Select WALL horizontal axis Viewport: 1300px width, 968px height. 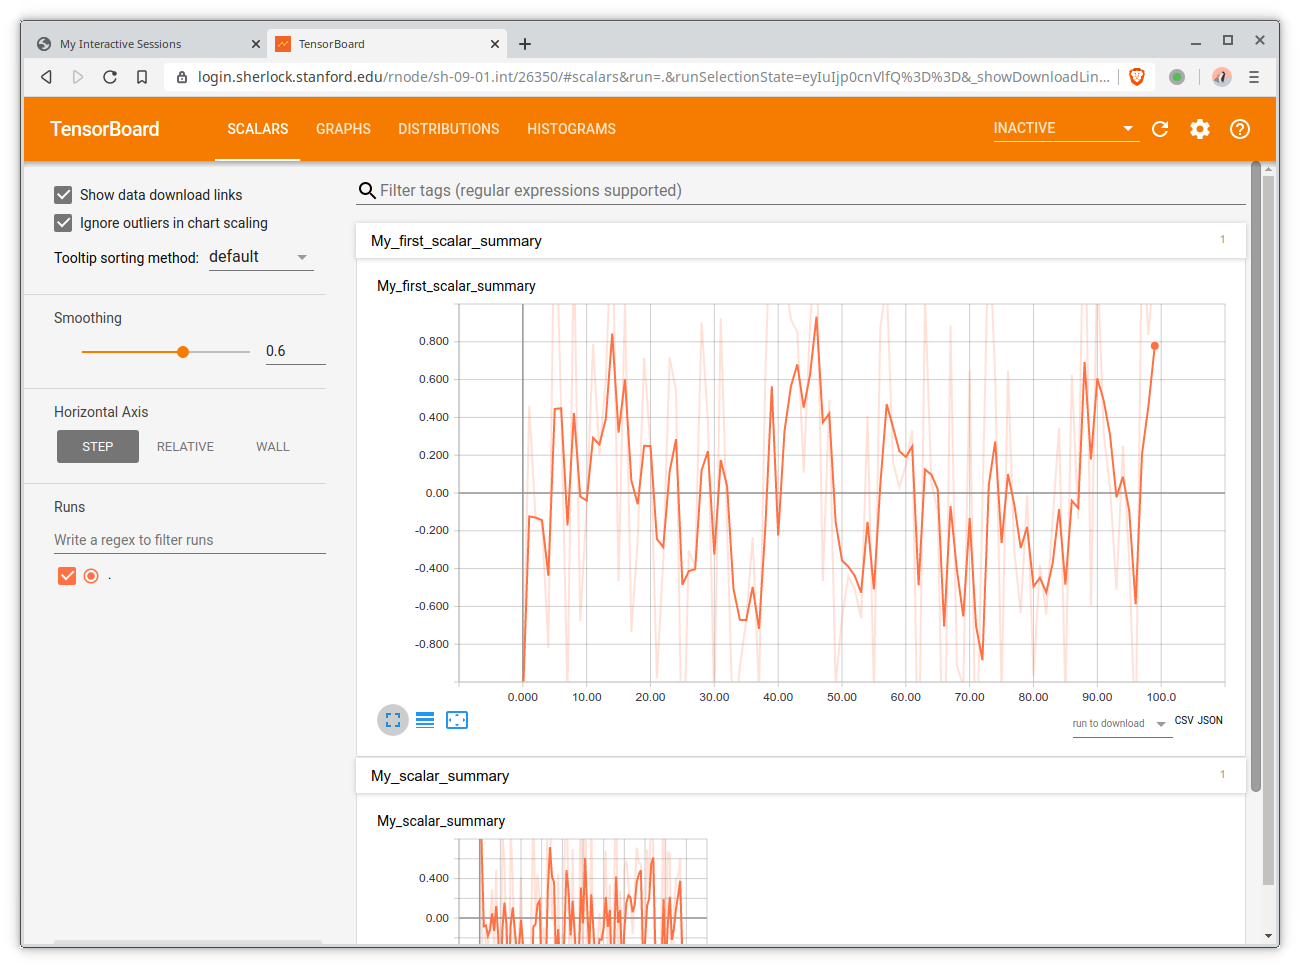pyautogui.click(x=272, y=447)
